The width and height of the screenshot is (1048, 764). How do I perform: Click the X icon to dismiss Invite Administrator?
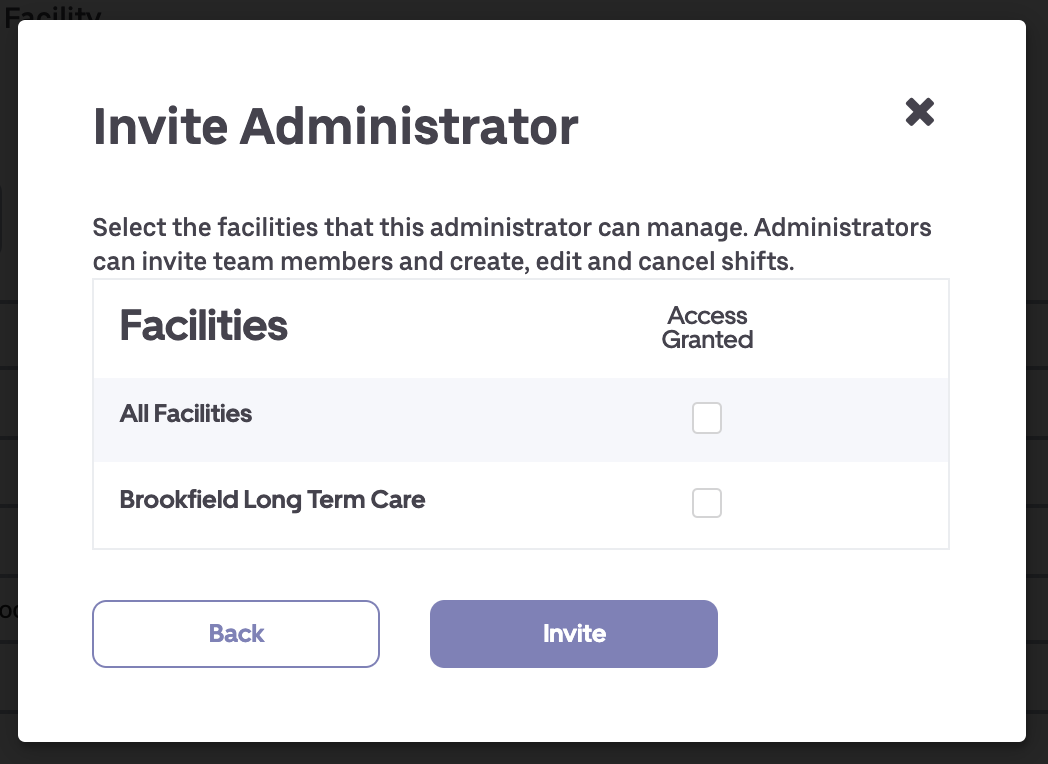919,113
